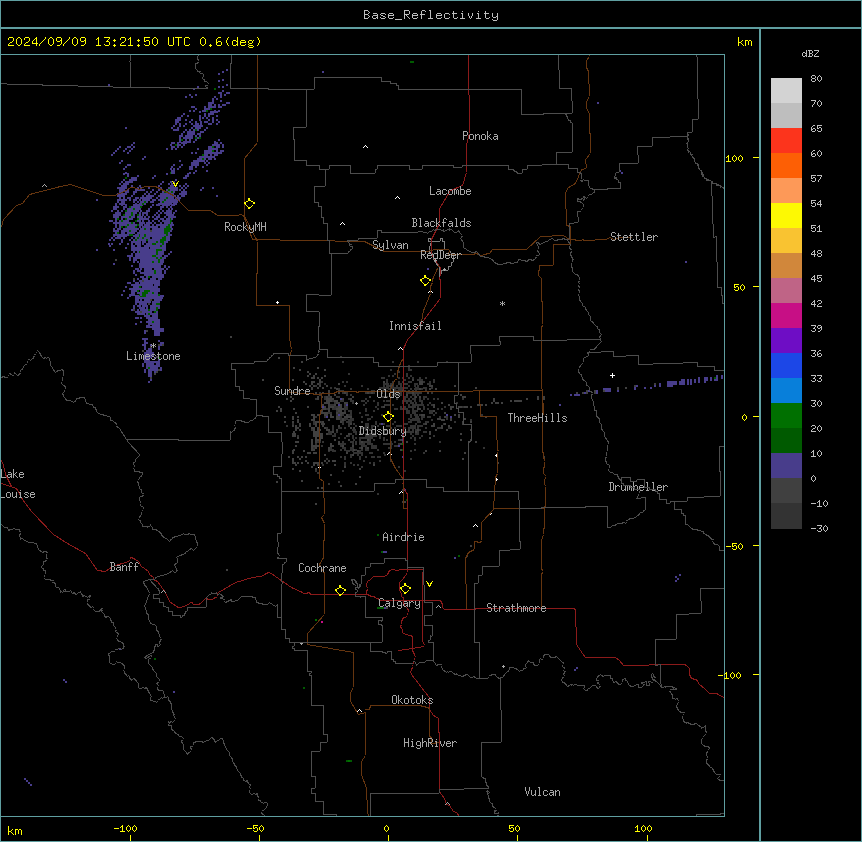Screen dimensions: 862x842
Task: Click the Limestone label
Action: click(153, 356)
